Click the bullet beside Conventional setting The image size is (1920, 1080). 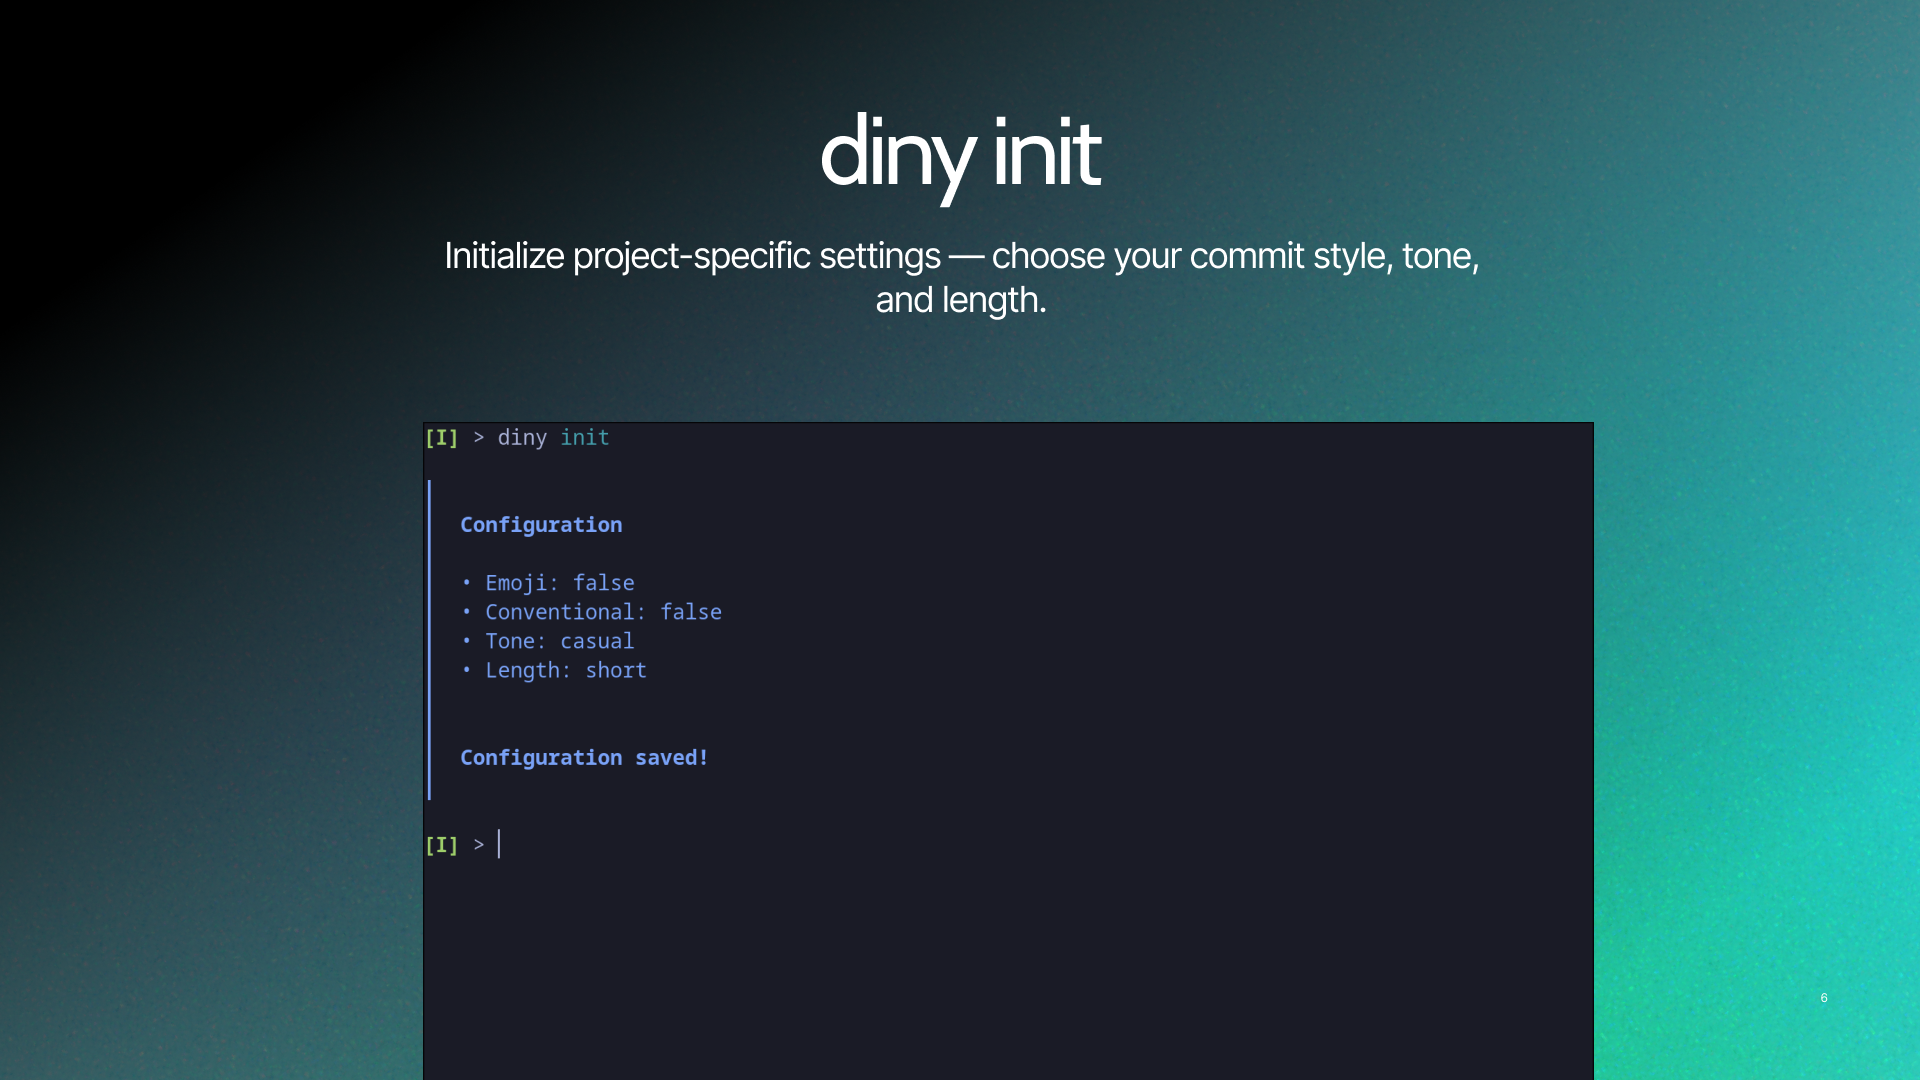[x=468, y=612]
